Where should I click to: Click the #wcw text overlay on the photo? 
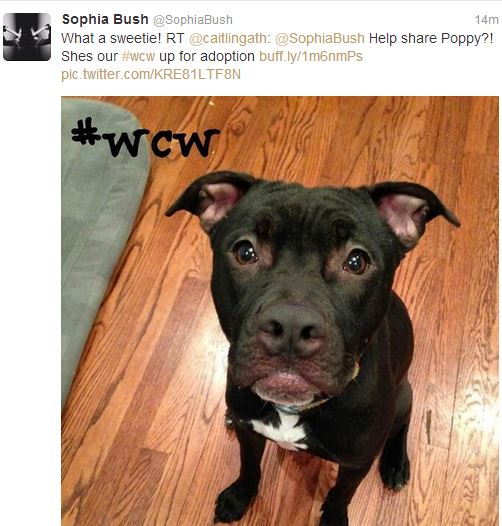[145, 138]
